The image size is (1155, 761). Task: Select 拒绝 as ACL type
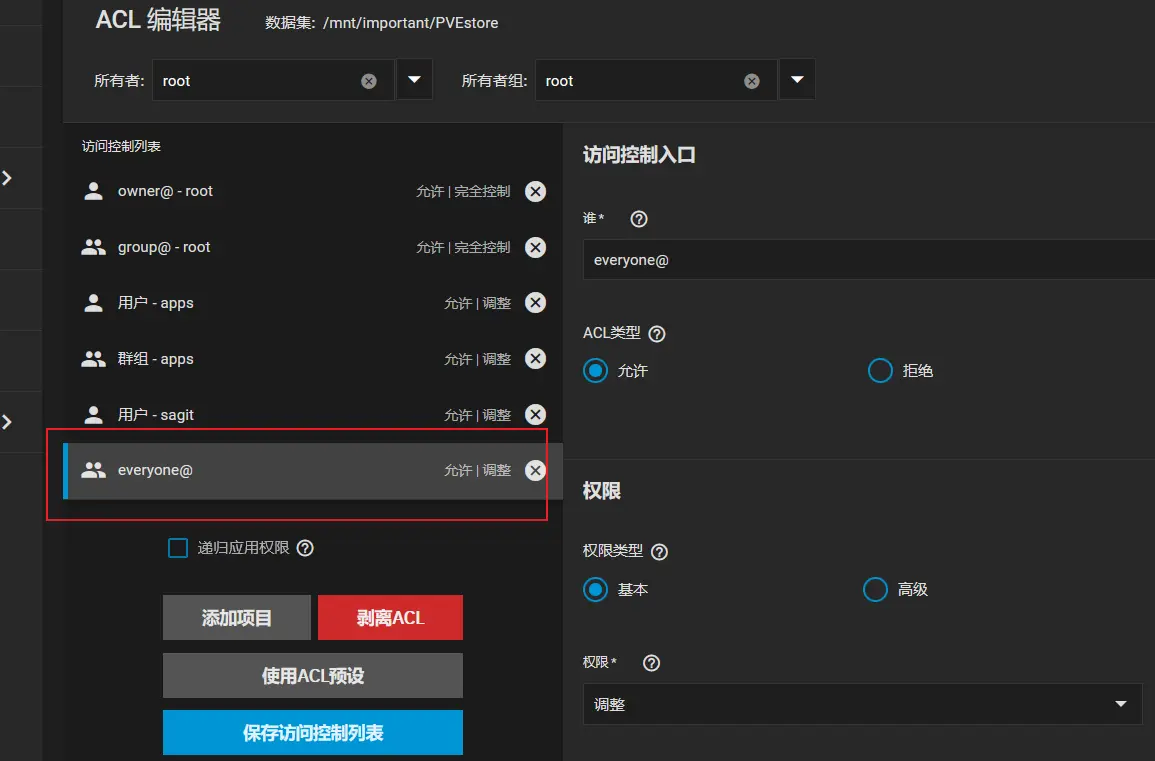(x=880, y=371)
